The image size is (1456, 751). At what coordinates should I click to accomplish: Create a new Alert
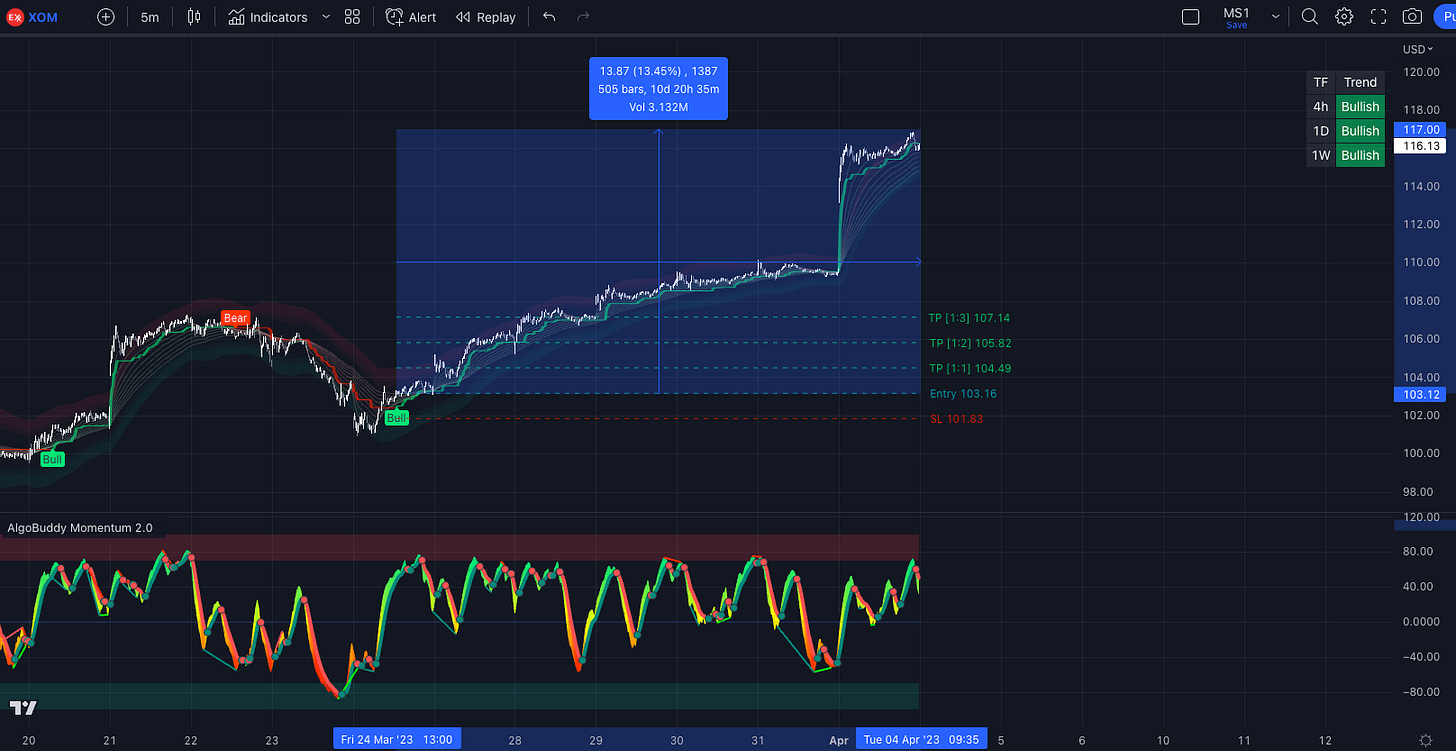pos(411,17)
